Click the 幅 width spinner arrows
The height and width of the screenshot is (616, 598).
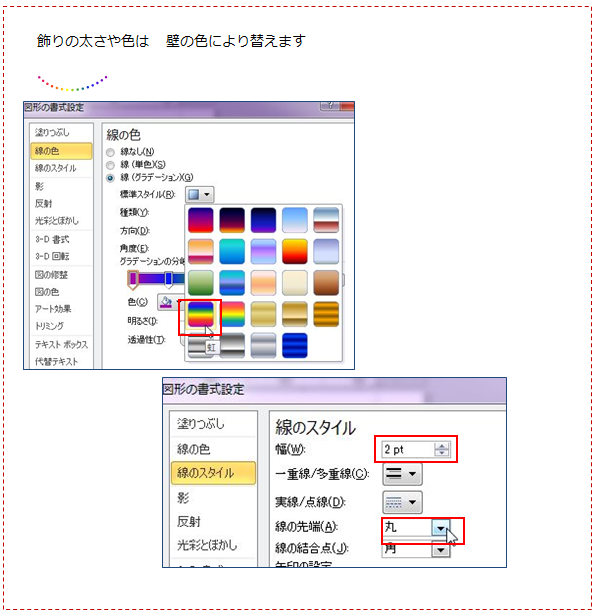(442, 449)
